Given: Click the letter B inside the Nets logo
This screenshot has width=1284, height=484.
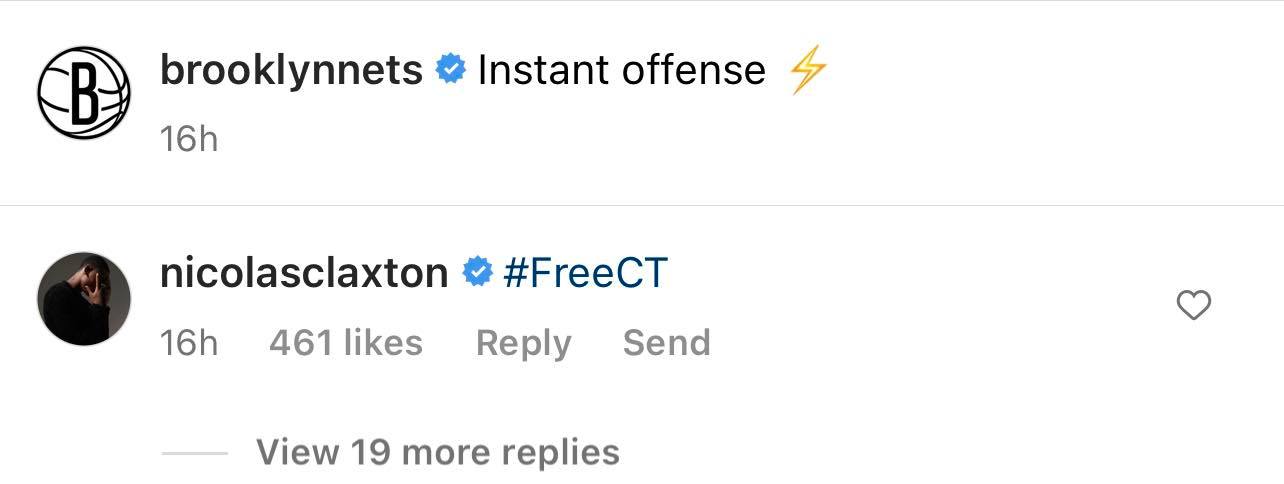Looking at the screenshot, I should (86, 93).
